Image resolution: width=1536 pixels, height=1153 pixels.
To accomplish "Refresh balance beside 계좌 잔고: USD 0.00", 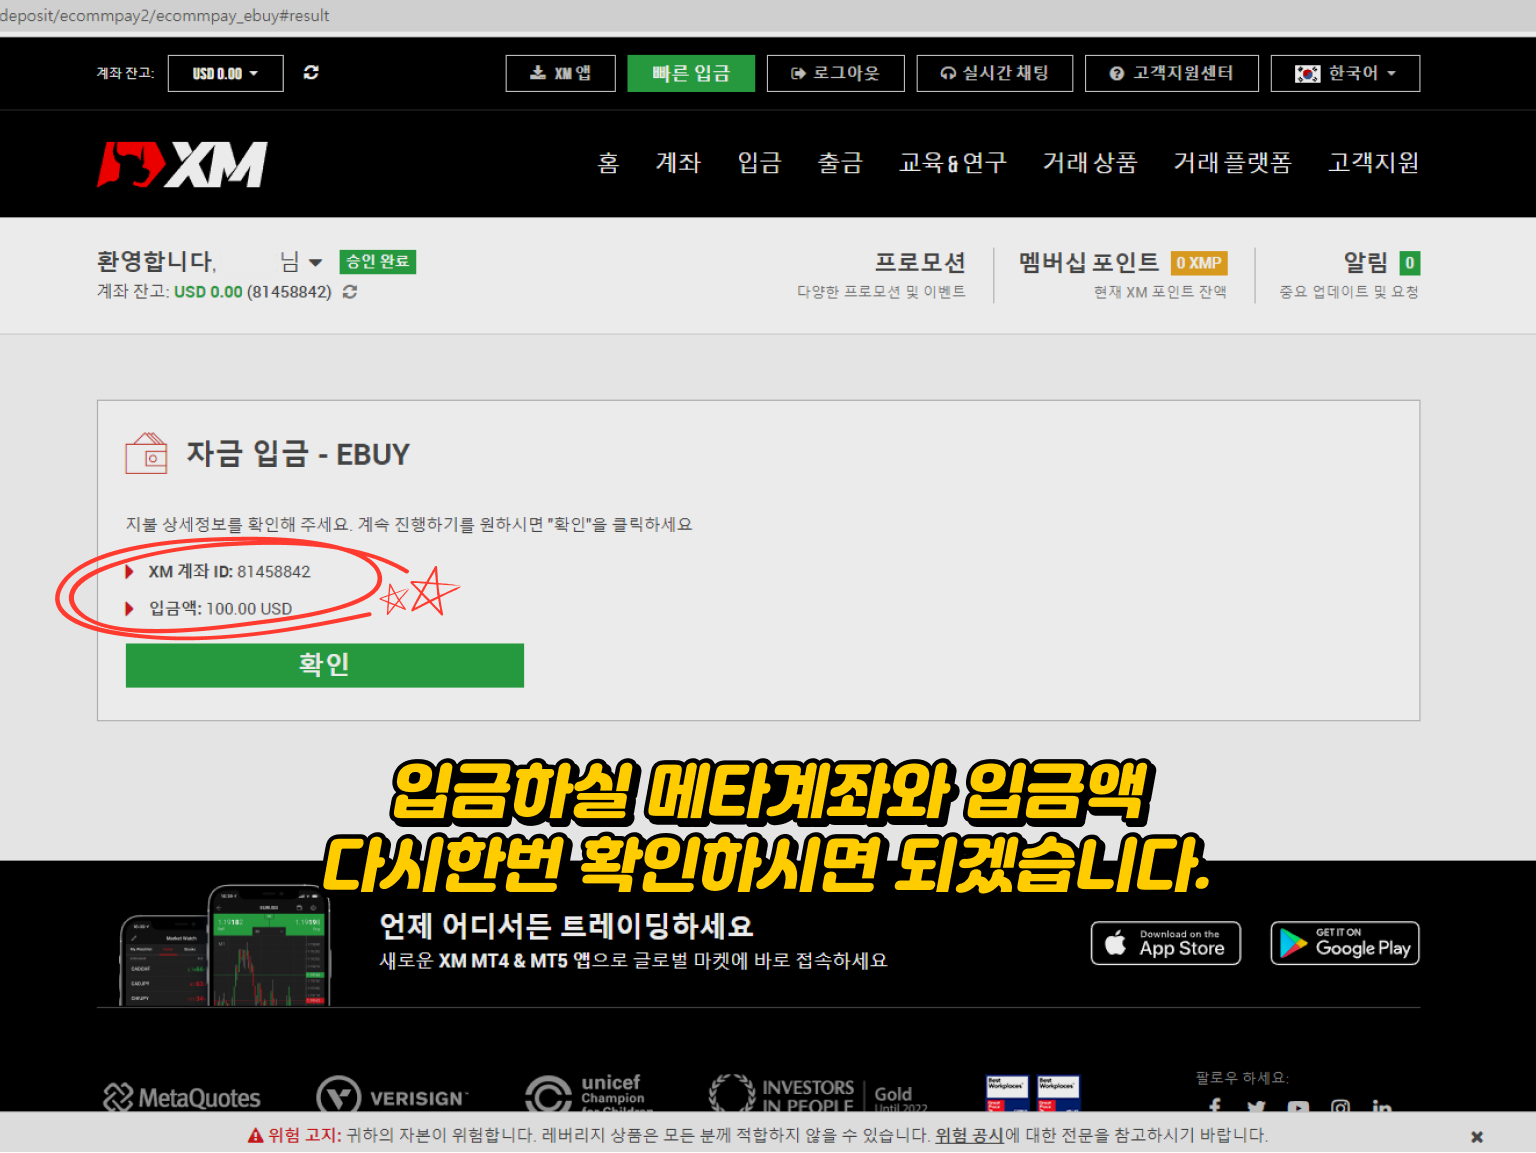I will 349,291.
